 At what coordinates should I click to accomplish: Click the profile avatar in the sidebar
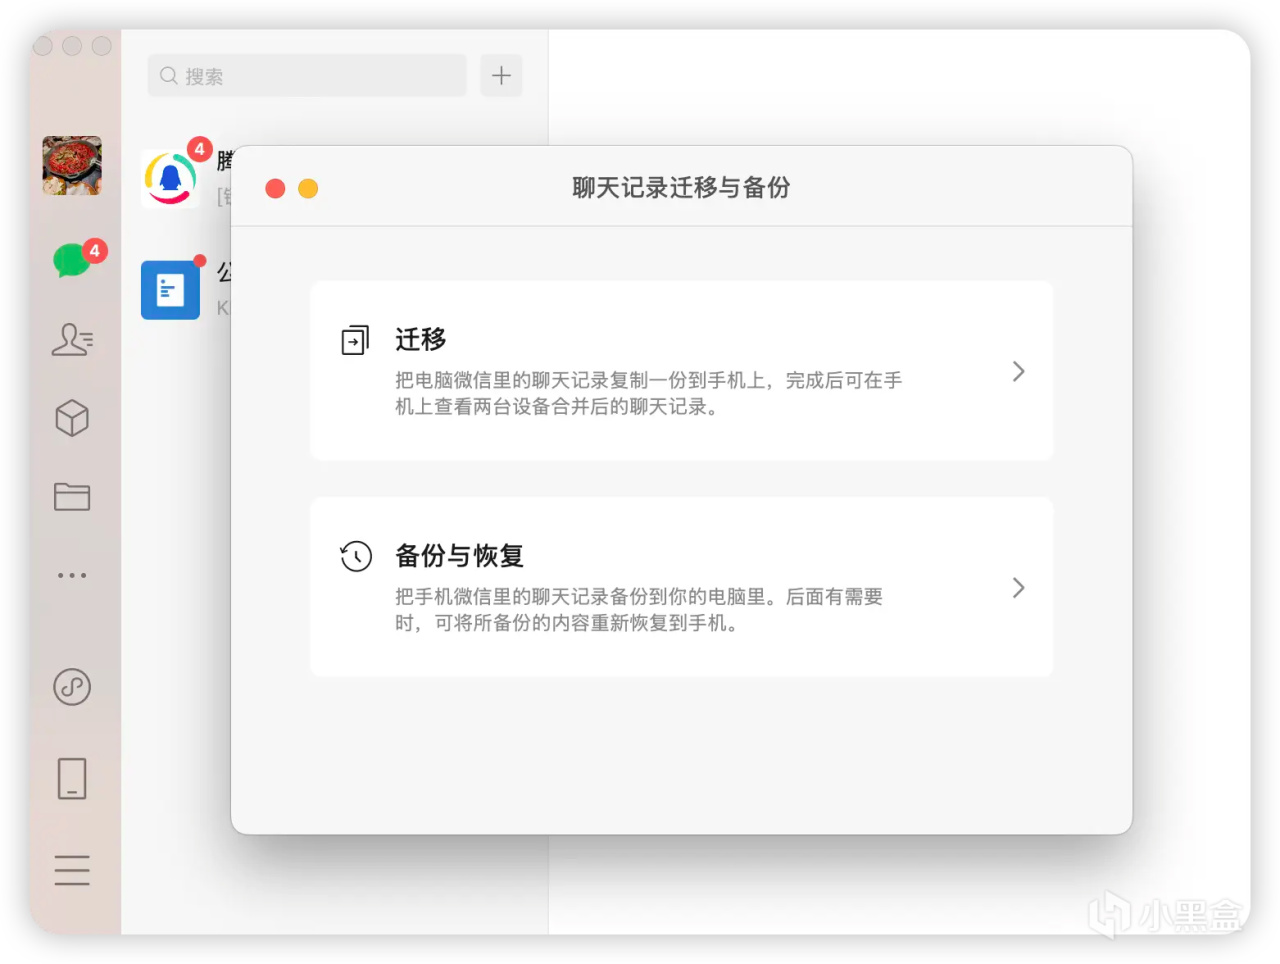[72, 165]
